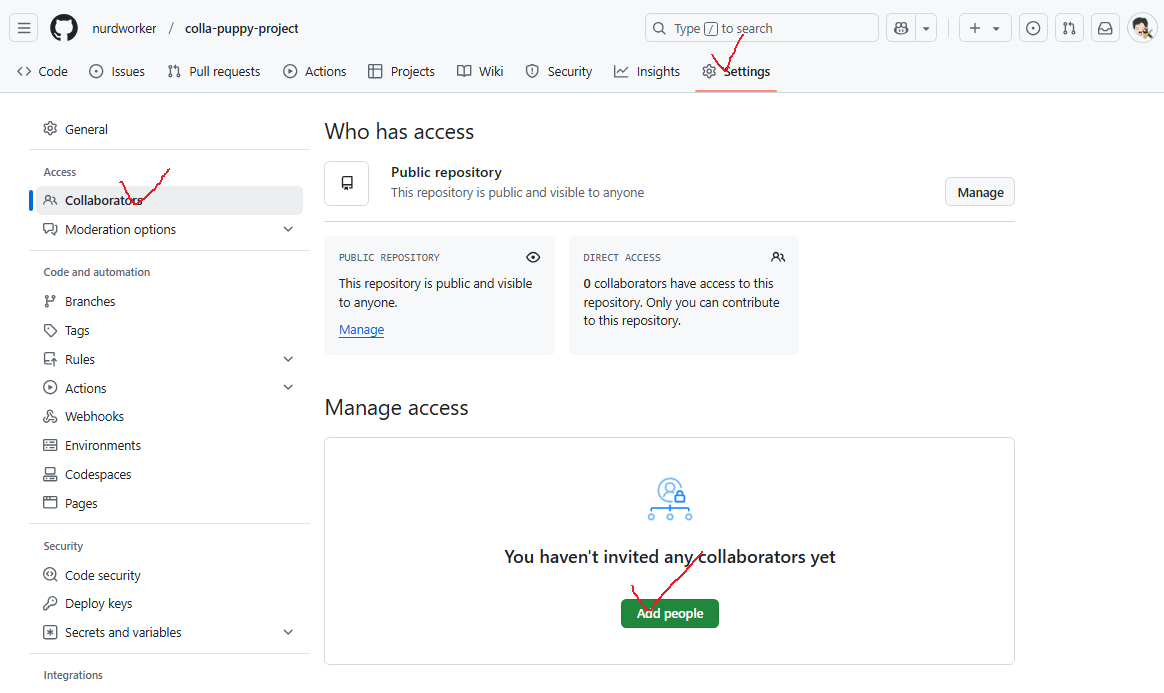The image size is (1164, 693).
Task: Expand the Rules chevron
Action: (x=288, y=359)
